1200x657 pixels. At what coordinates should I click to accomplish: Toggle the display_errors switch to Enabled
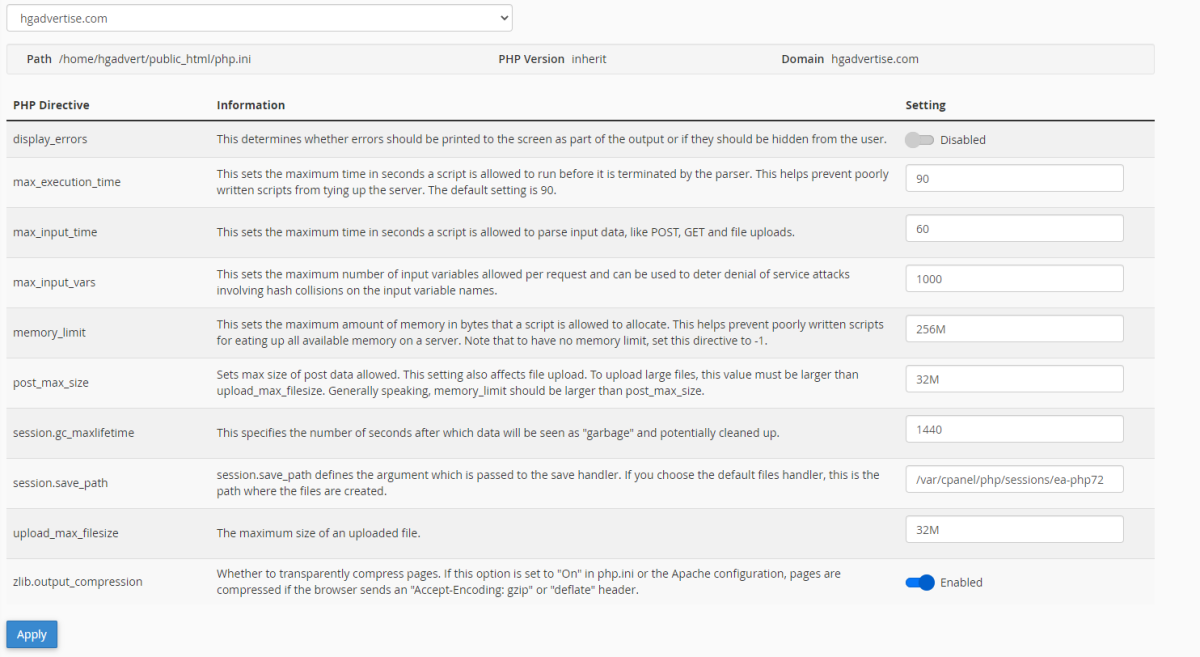(918, 140)
